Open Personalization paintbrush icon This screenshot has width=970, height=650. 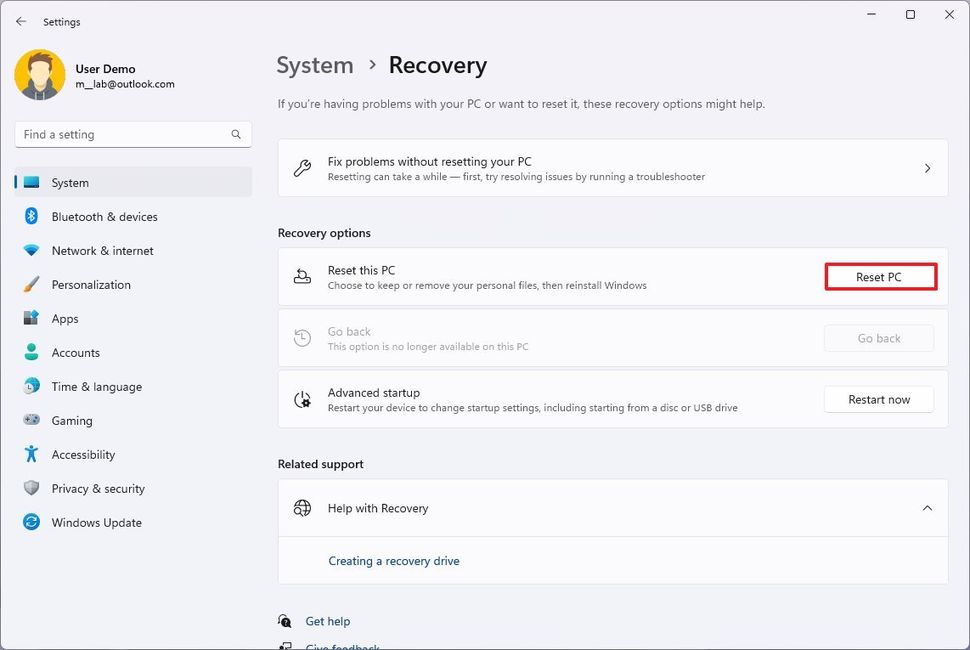click(x=31, y=285)
